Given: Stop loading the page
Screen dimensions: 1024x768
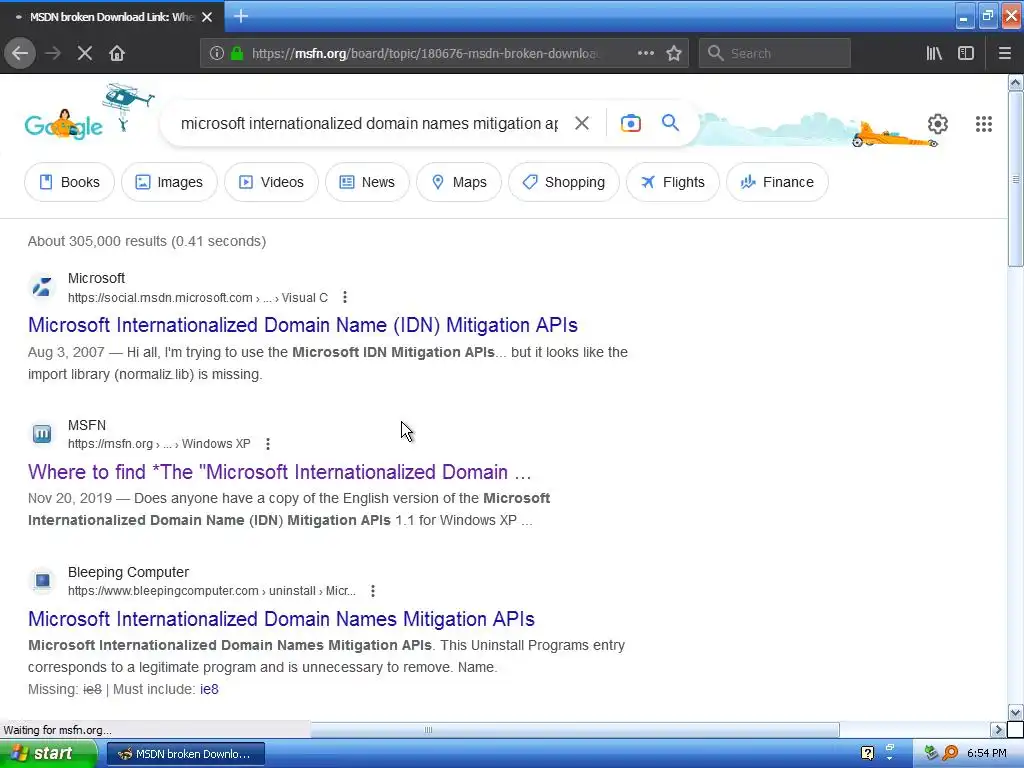Looking at the screenshot, I should coord(85,53).
